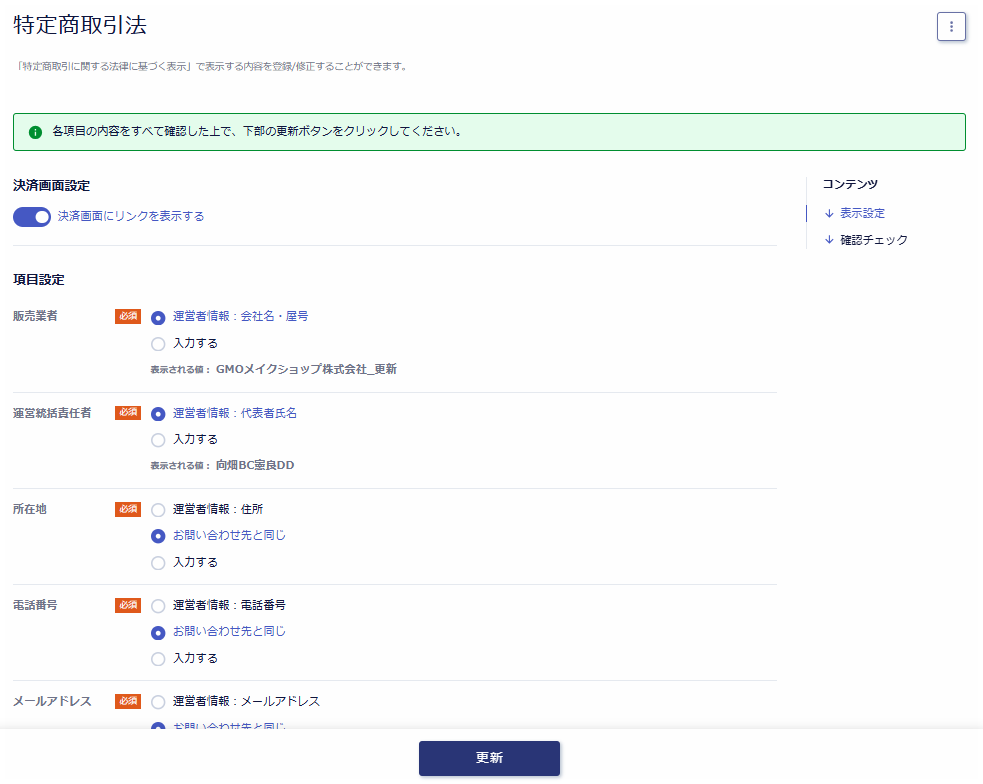
Task: Pick お問い合わせ先と同じ for 所在地
Action: point(158,536)
